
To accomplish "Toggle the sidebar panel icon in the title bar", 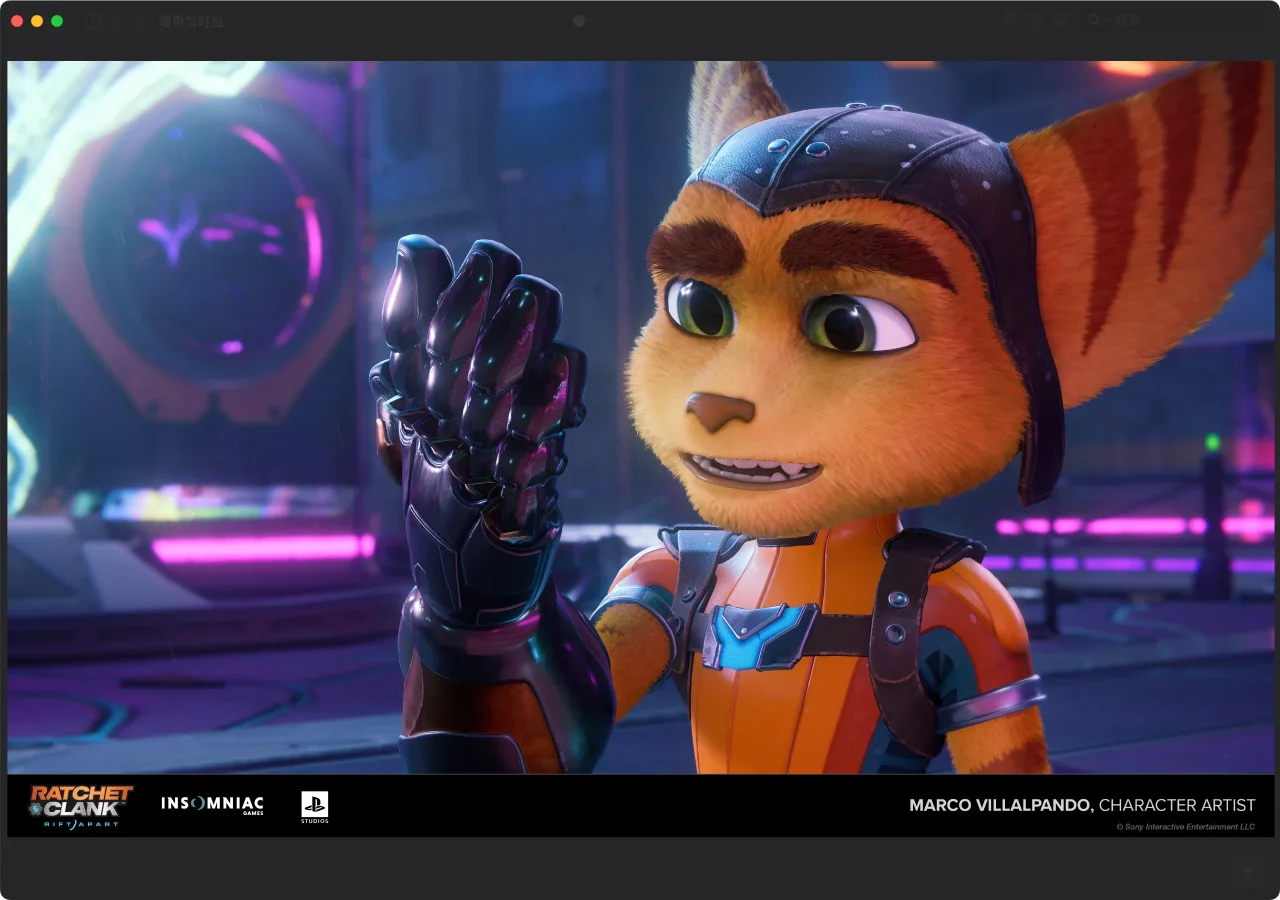I will [93, 20].
